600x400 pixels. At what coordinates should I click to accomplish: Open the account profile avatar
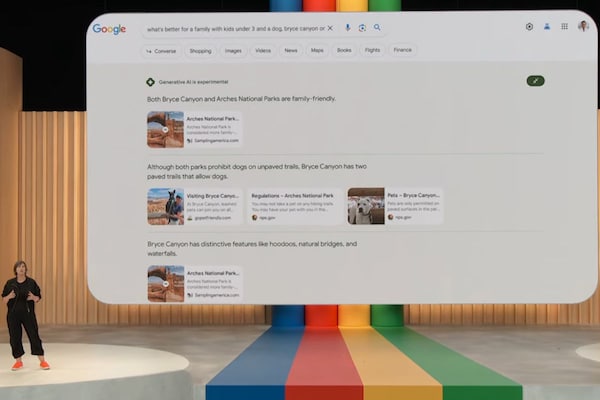pyautogui.click(x=583, y=26)
